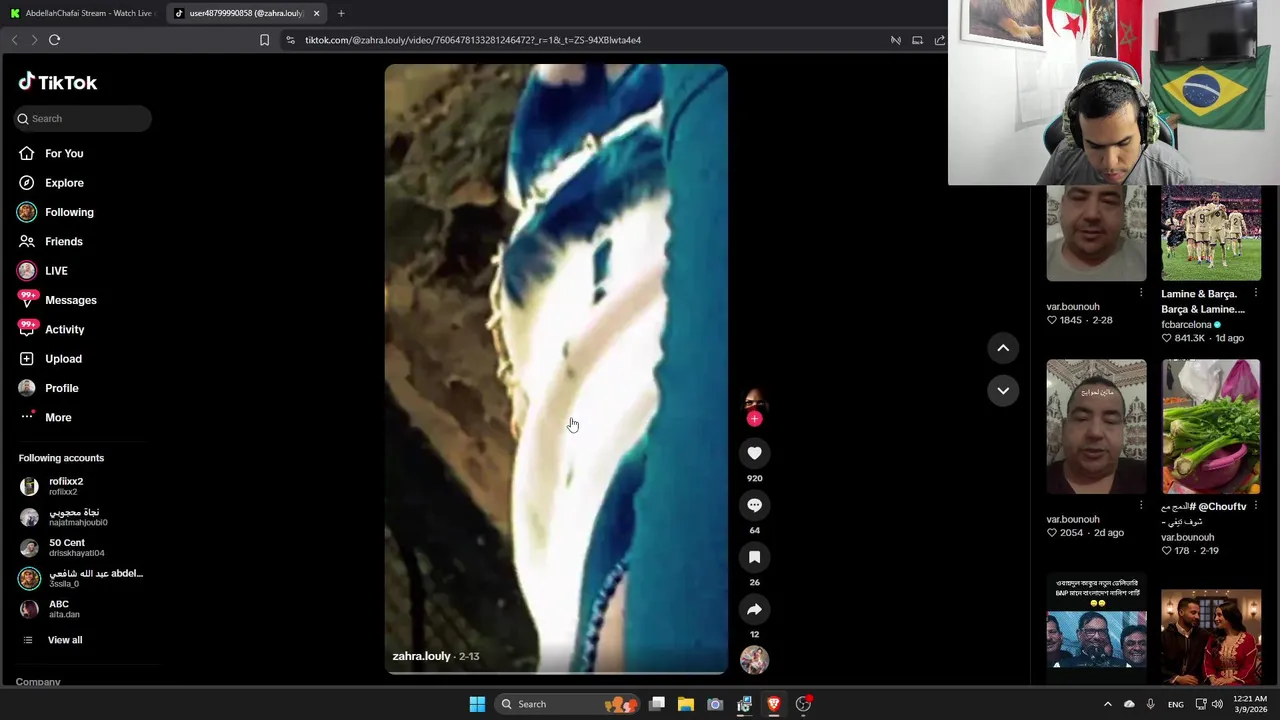Open the couple in red dress thumbnail
The height and width of the screenshot is (720, 1280).
coord(1211,637)
